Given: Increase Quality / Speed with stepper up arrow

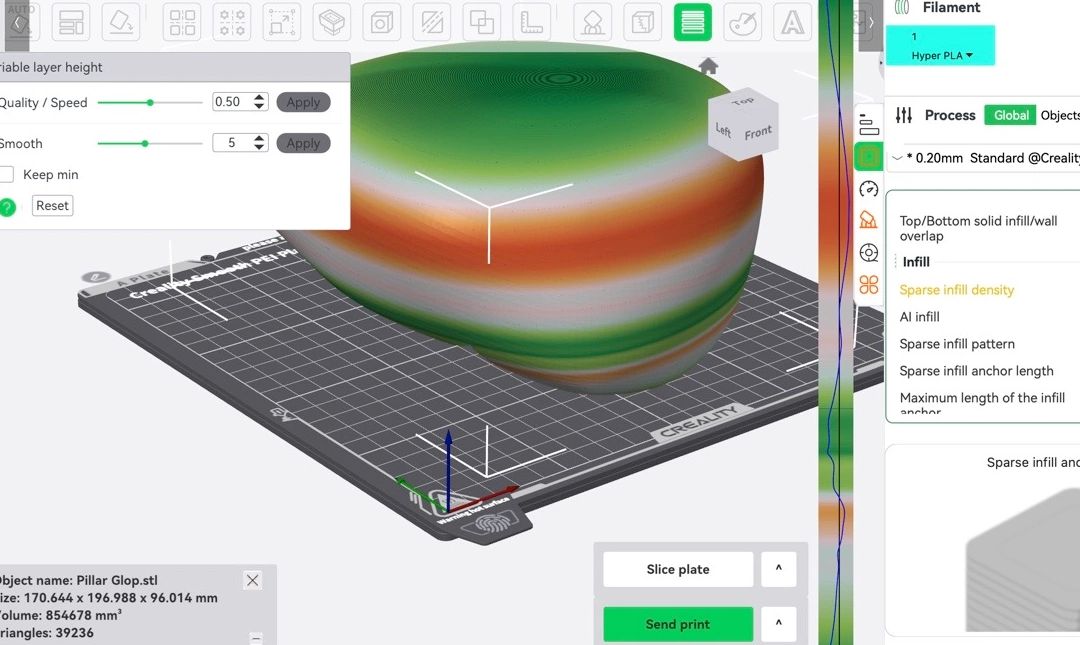Looking at the screenshot, I should [x=259, y=97].
